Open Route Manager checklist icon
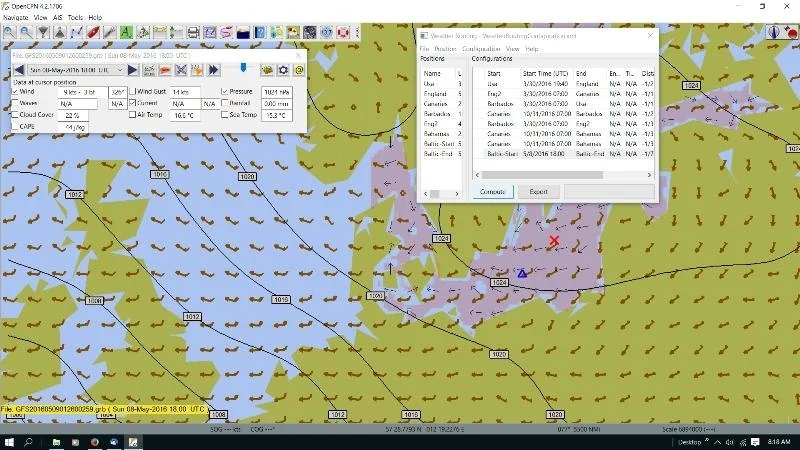This screenshot has width=800, height=450. (x=210, y=33)
